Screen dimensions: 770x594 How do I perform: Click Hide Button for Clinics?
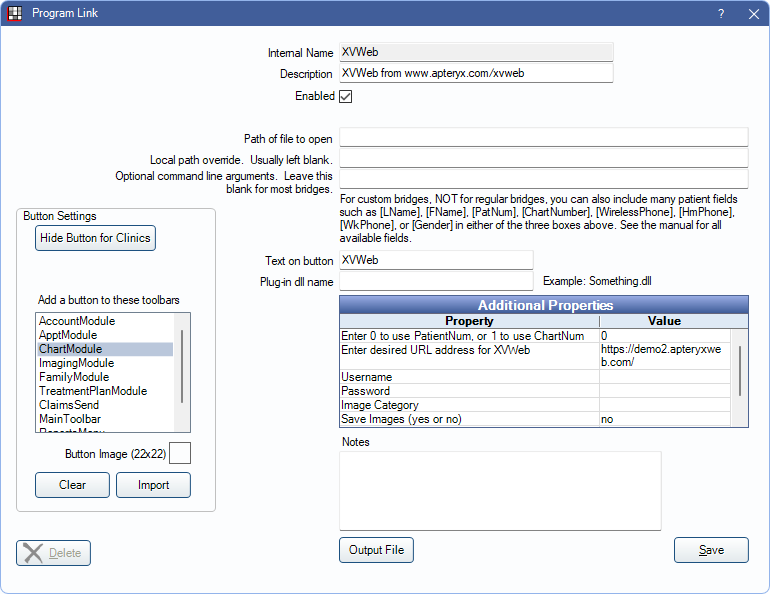95,238
